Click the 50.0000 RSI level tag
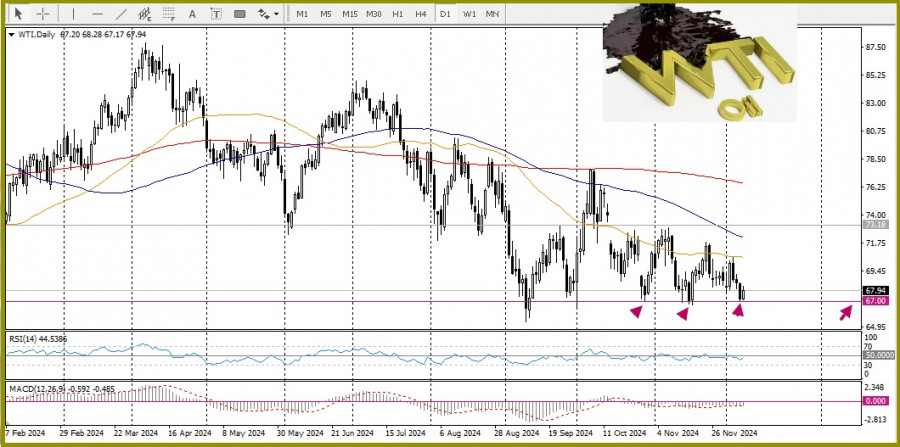The image size is (900, 447). tap(878, 355)
